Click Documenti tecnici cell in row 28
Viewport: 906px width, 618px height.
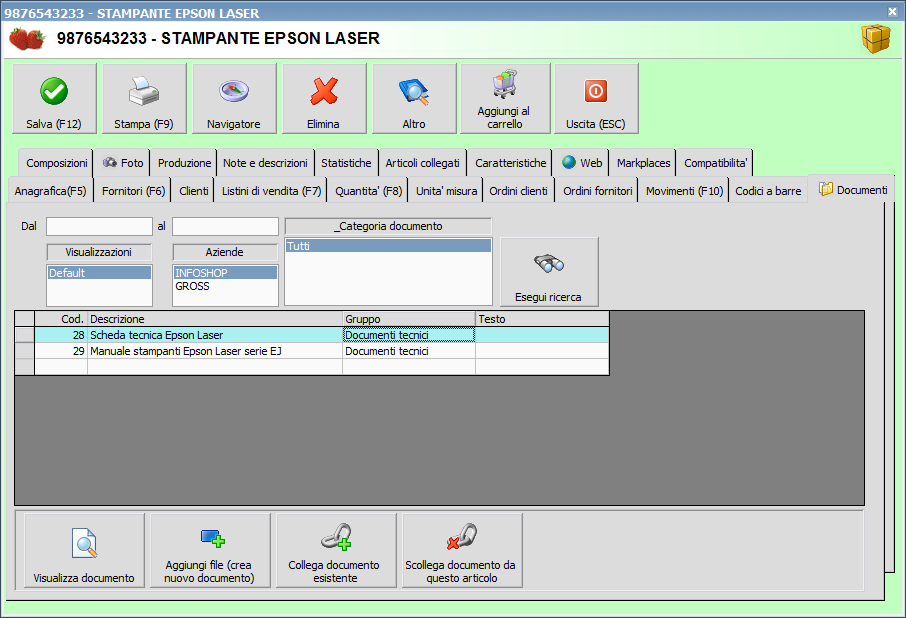tap(409, 335)
